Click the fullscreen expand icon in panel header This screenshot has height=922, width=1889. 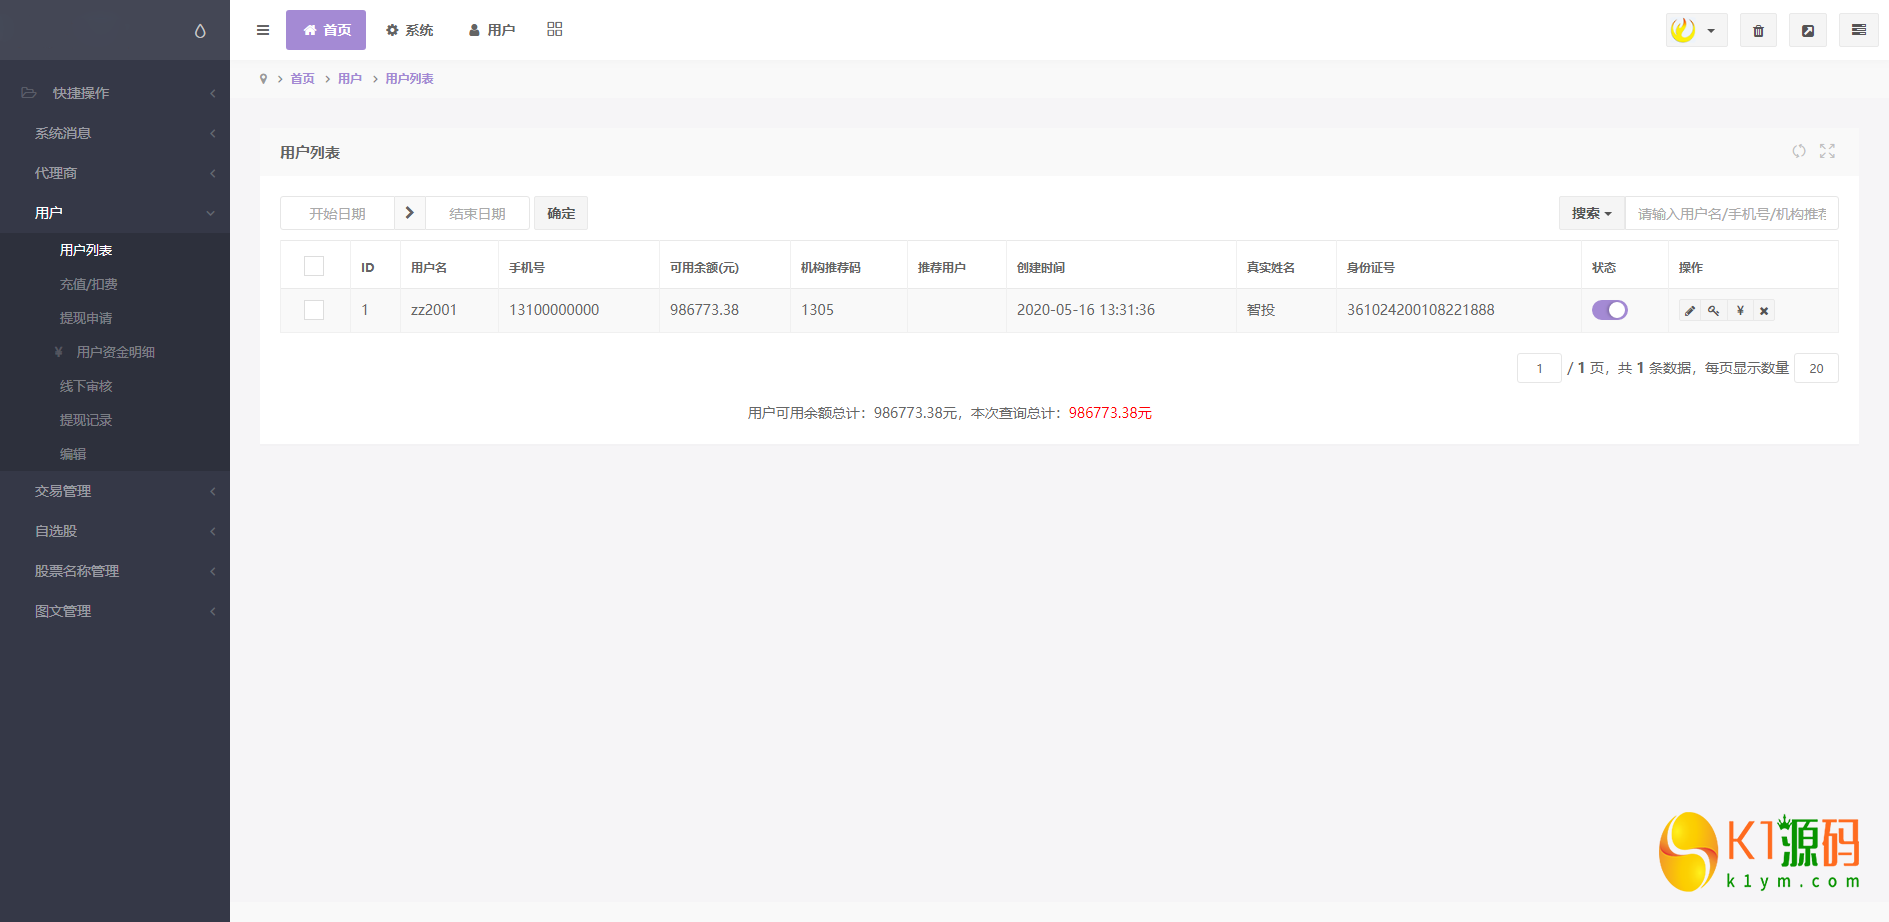tap(1828, 151)
